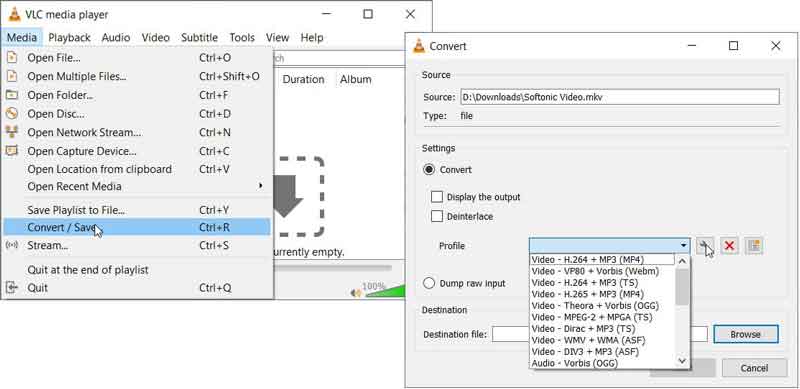Click the Stream broadcast icon

(11, 246)
